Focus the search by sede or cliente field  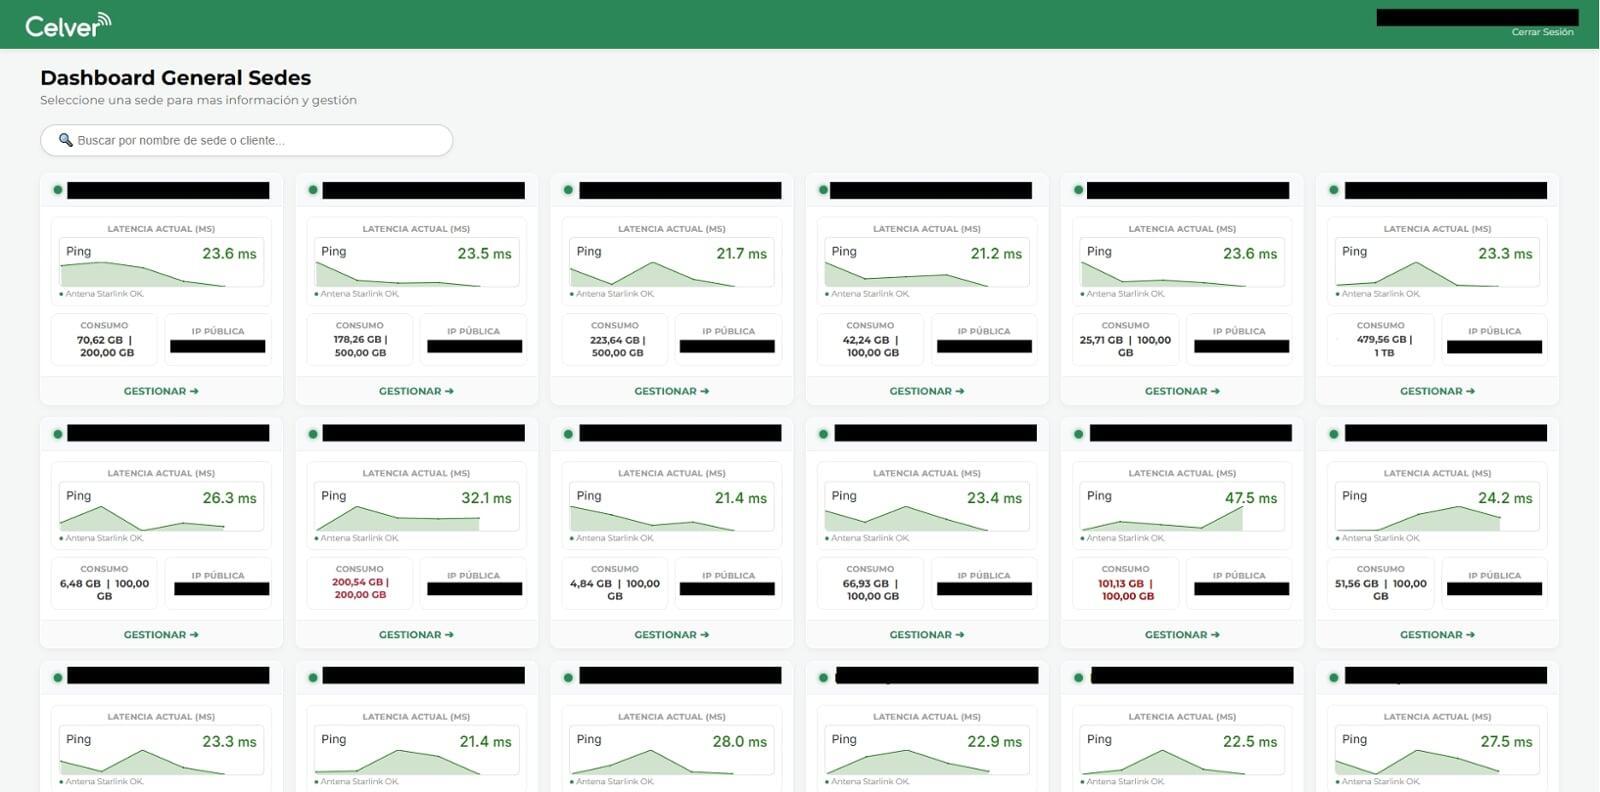260,140
